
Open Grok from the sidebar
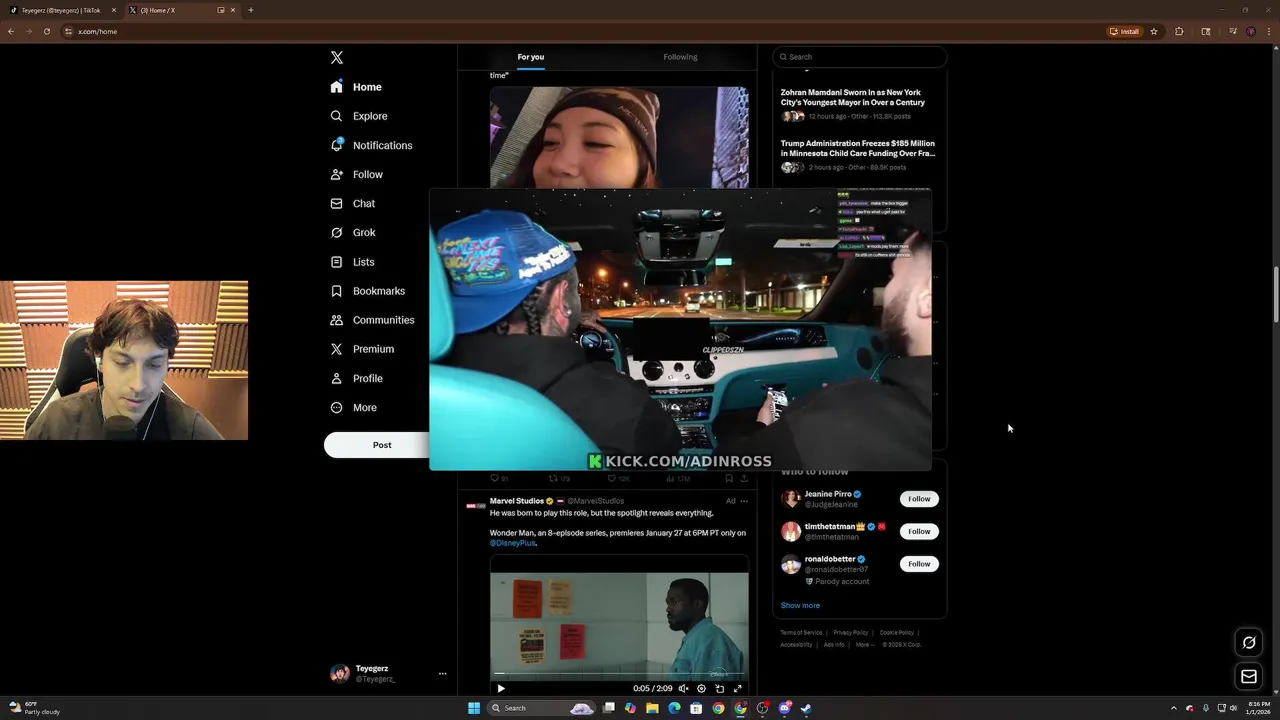tap(353, 232)
